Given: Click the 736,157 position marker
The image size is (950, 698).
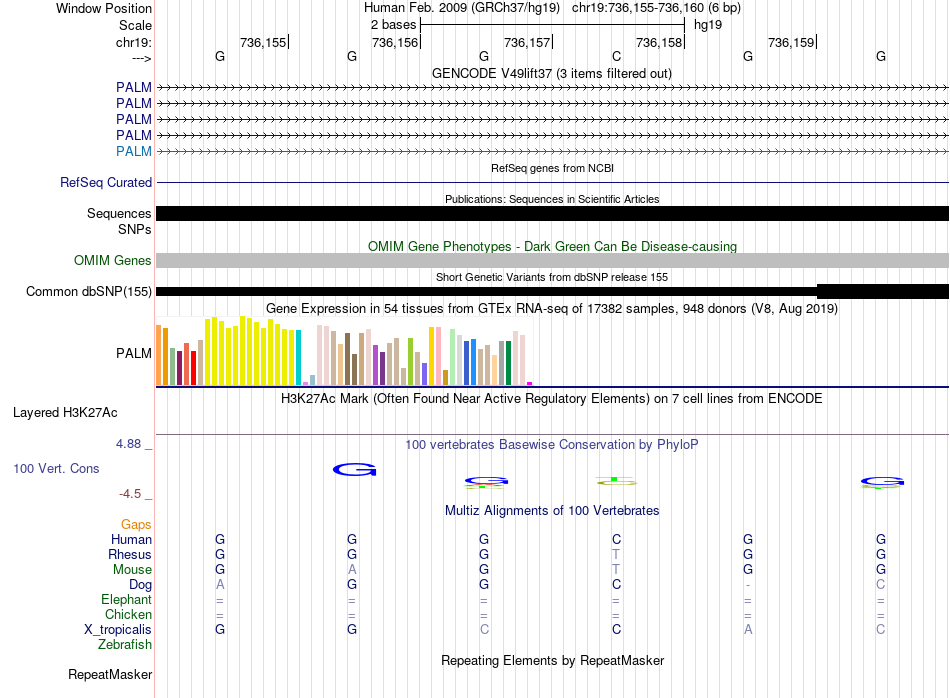Looking at the screenshot, I should (x=528, y=42).
